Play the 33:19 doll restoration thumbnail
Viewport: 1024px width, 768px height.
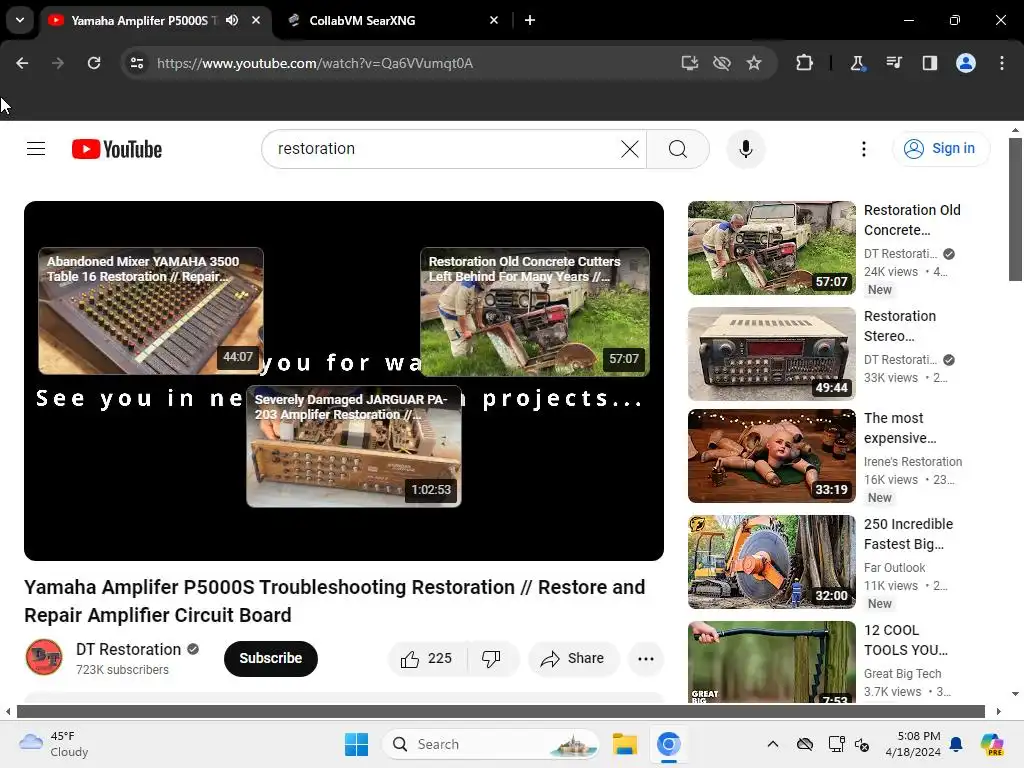coord(771,456)
